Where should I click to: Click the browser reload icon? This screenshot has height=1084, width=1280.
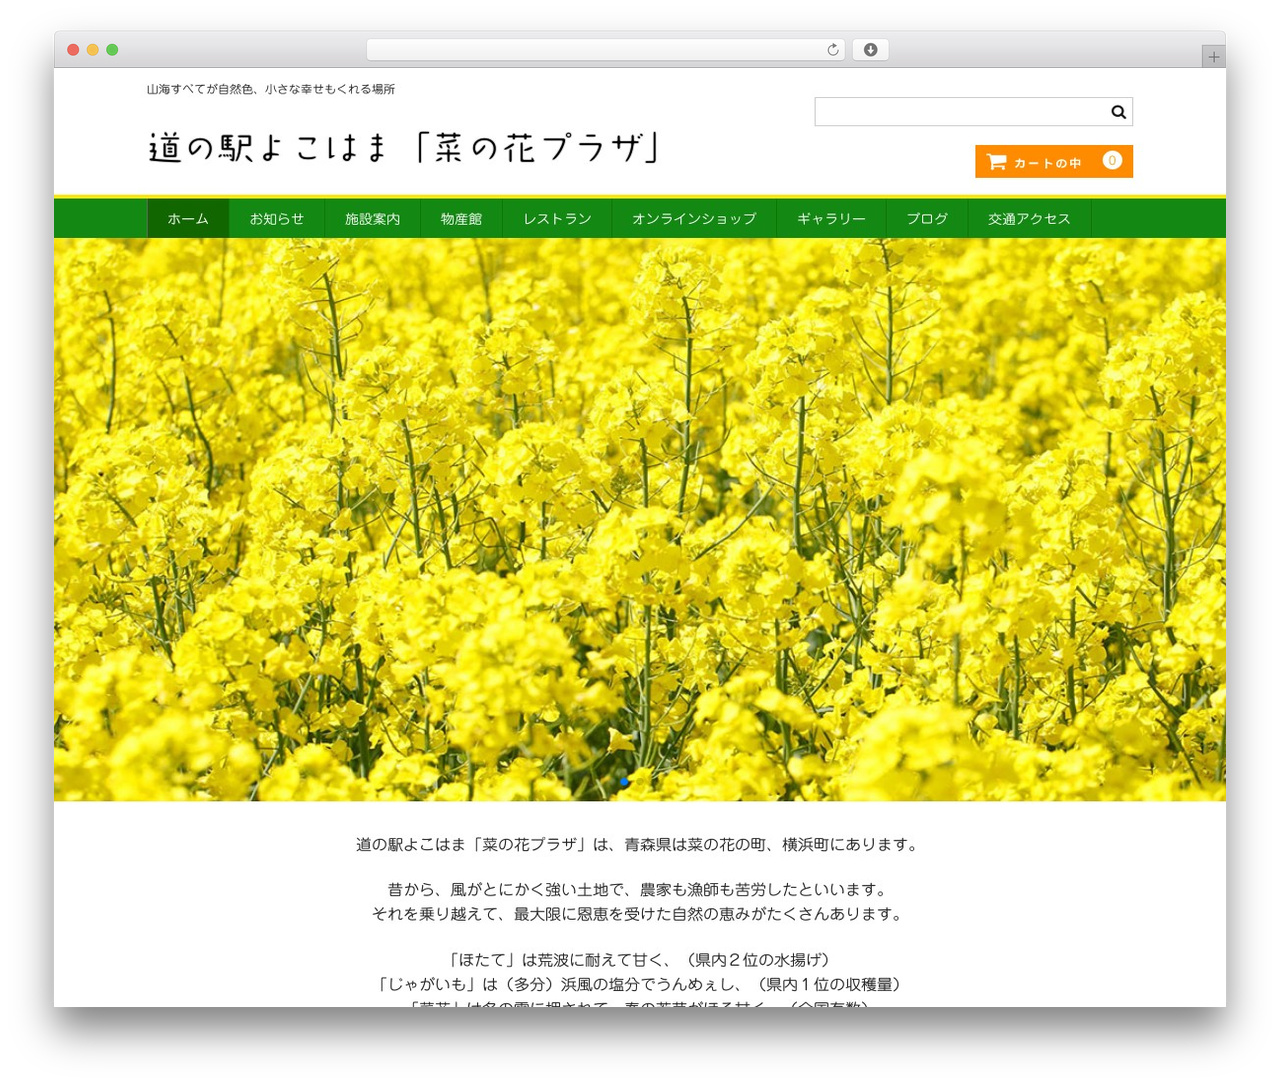point(833,50)
